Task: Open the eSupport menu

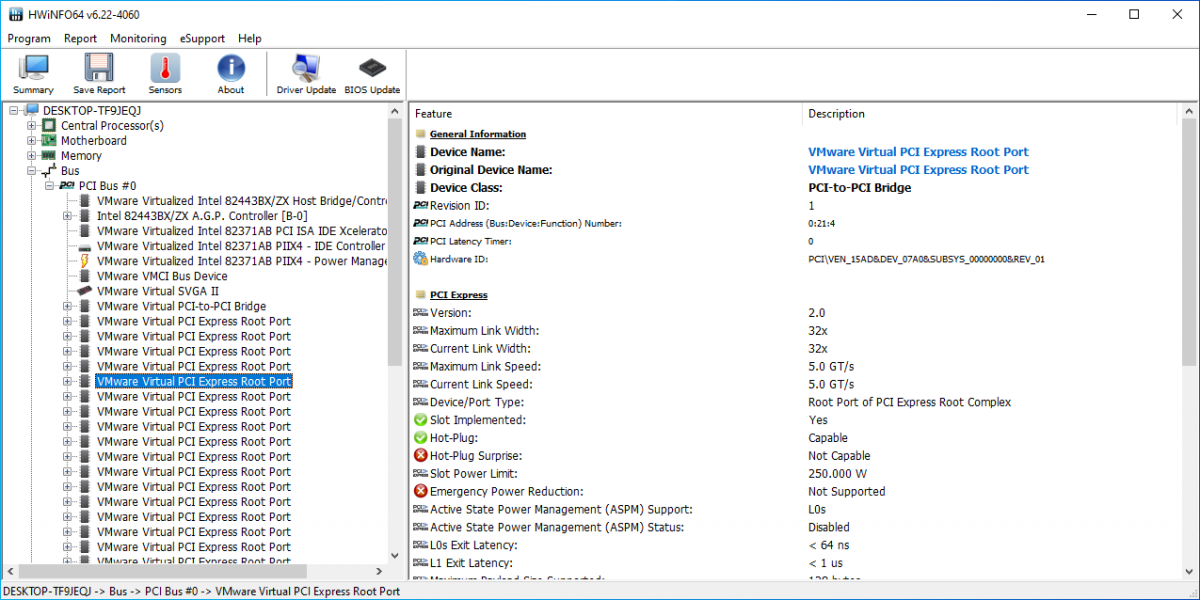Action: (202, 38)
